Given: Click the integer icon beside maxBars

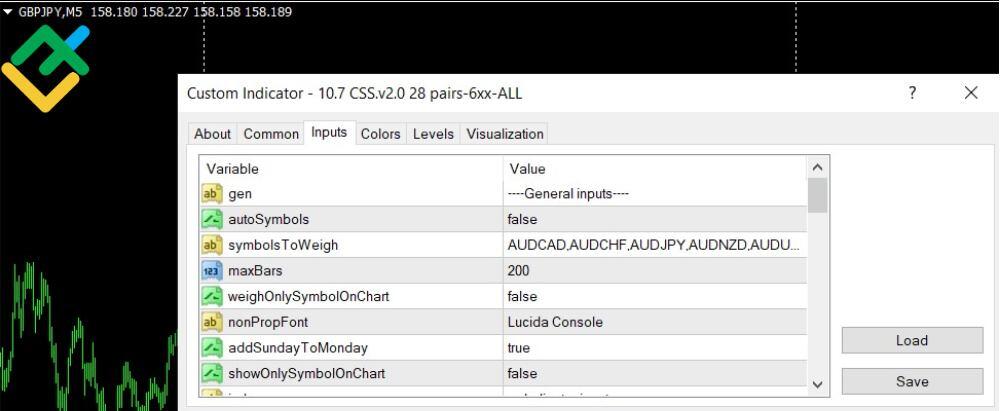Looking at the screenshot, I should [212, 271].
